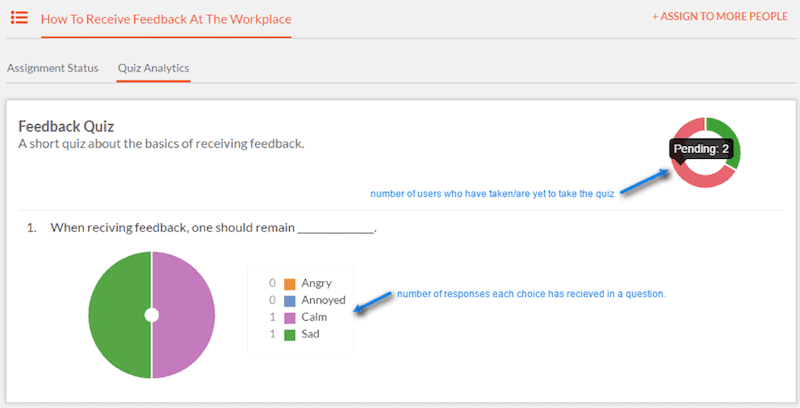The height and width of the screenshot is (408, 800).
Task: Toggle the Angry legend label
Action: (316, 283)
